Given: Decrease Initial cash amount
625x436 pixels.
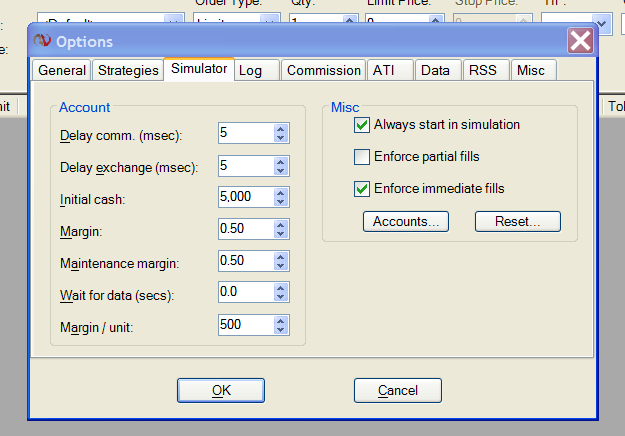Looking at the screenshot, I should 281,201.
